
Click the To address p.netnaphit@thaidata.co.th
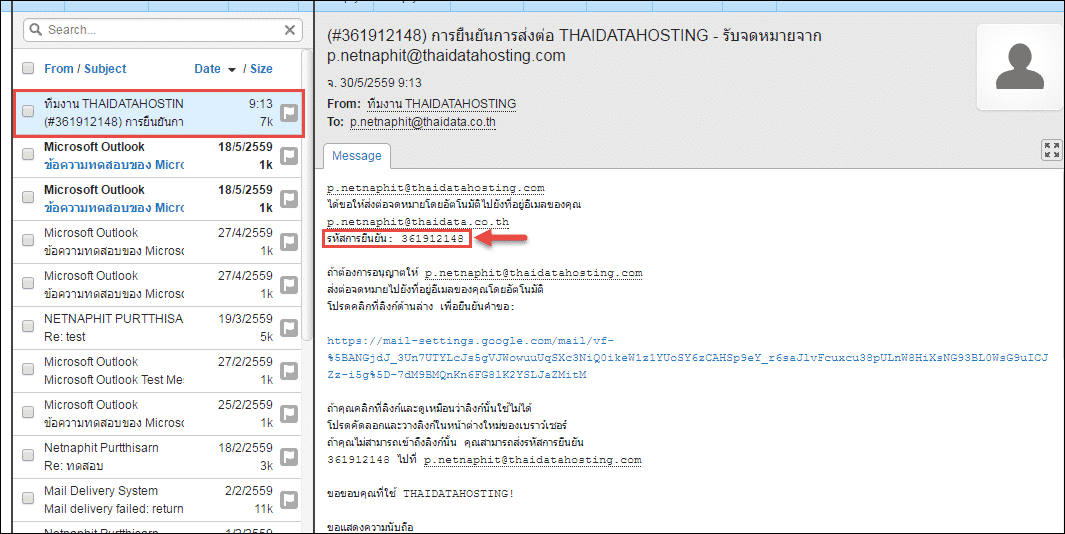(x=422, y=122)
